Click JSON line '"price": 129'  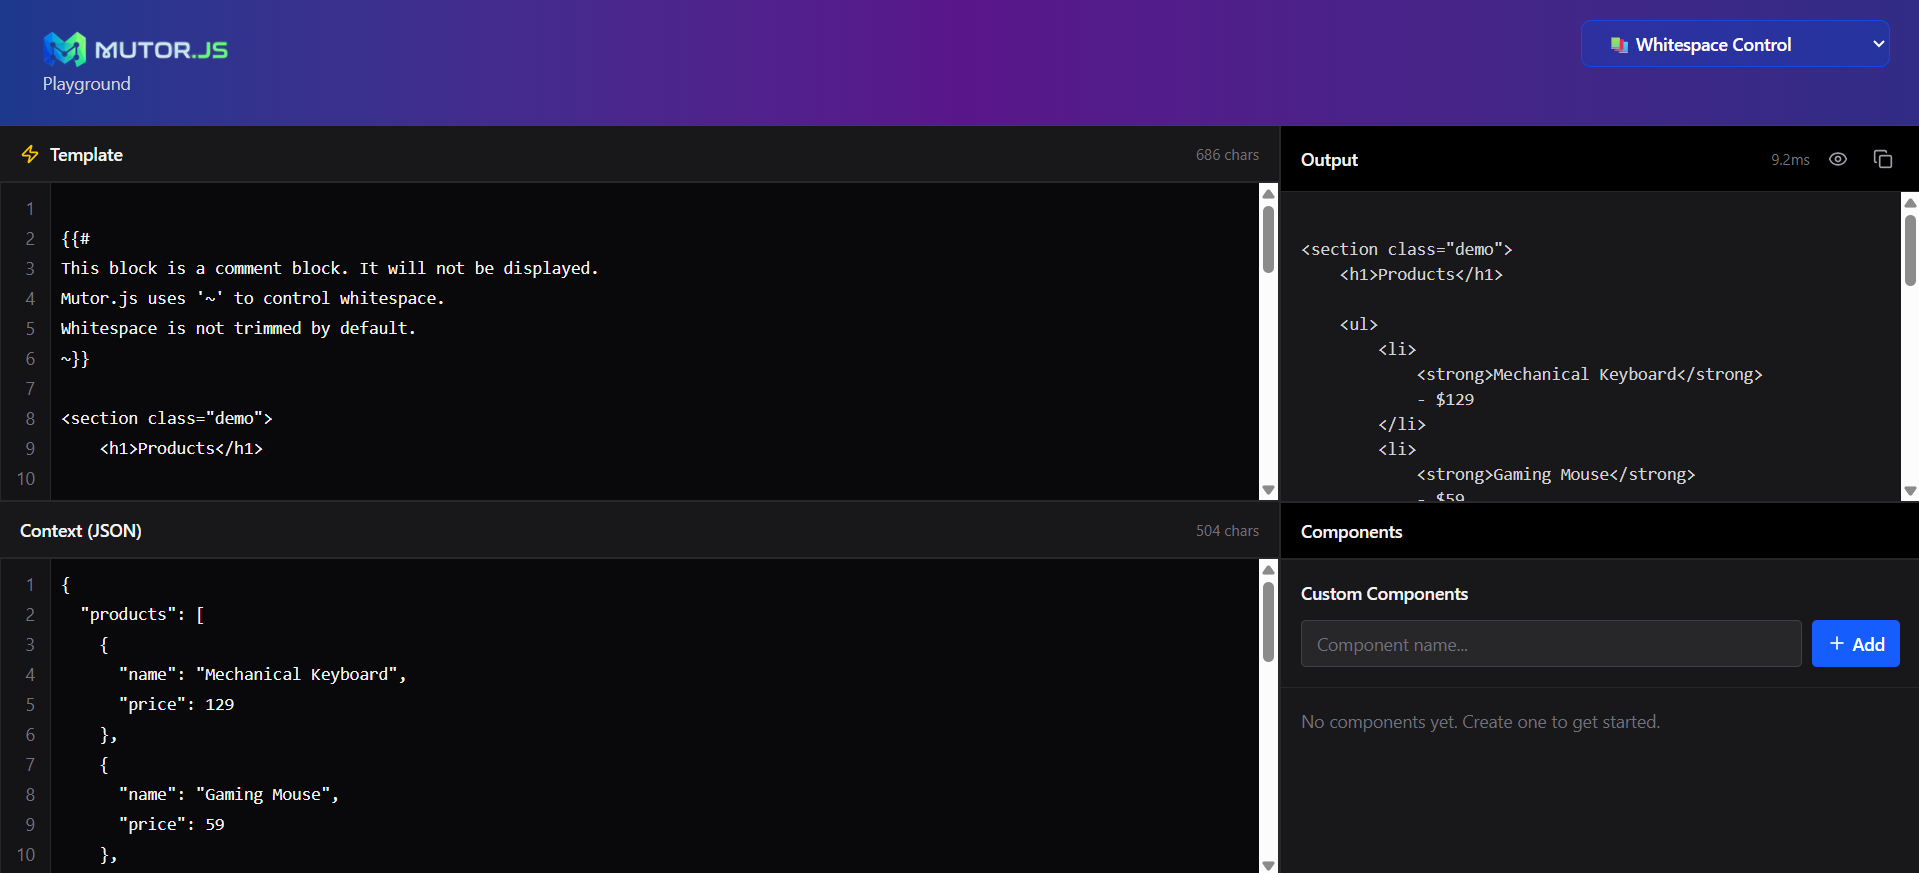[x=176, y=705]
